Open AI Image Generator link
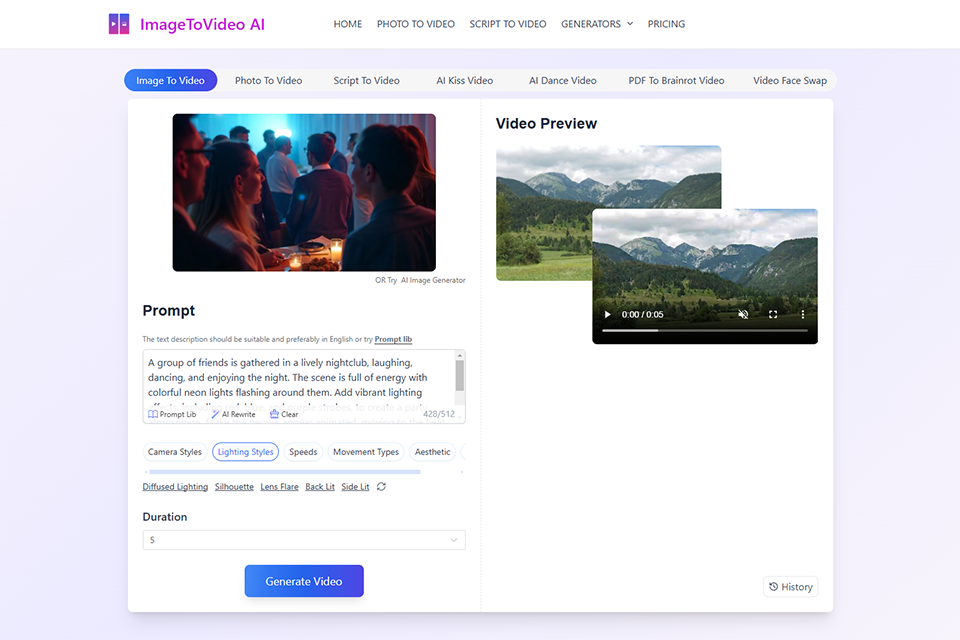960x640 pixels. pyautogui.click(x=433, y=280)
